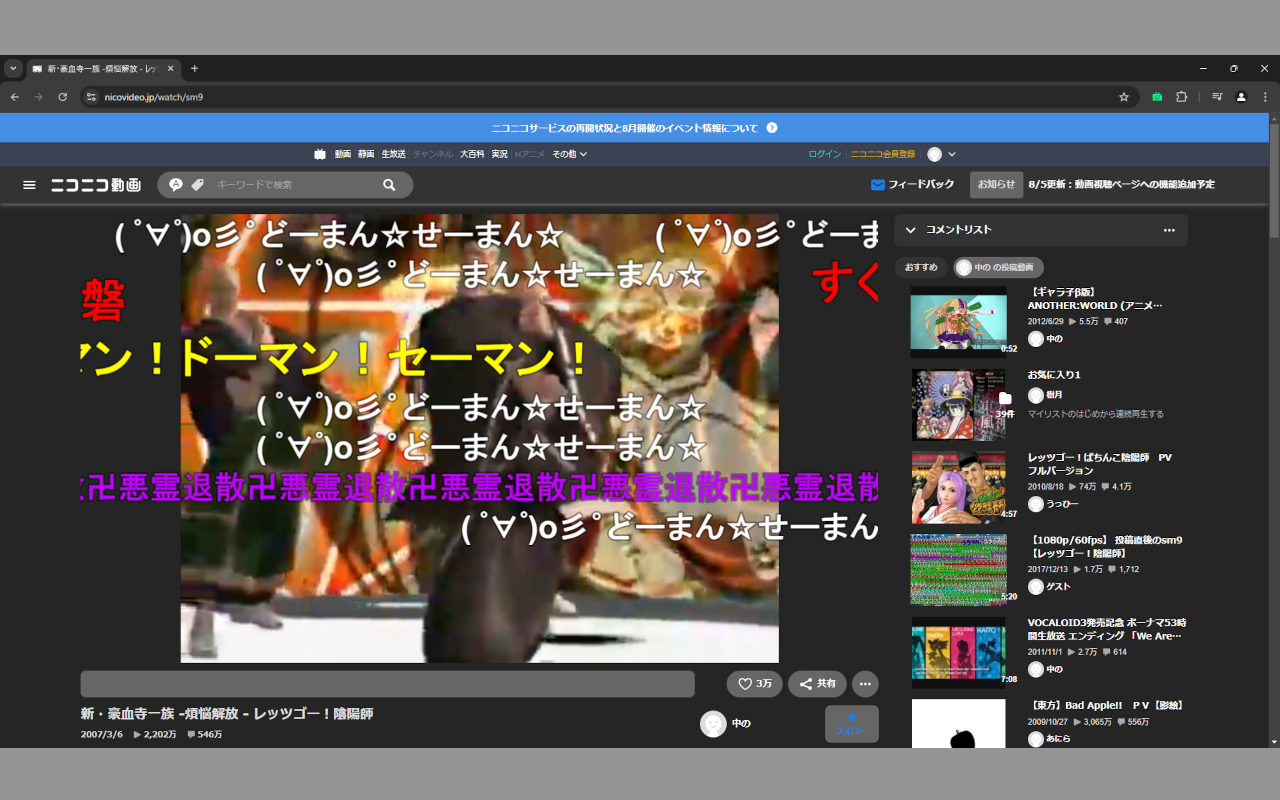Reload the page
This screenshot has height=800, width=1280.
(62, 97)
